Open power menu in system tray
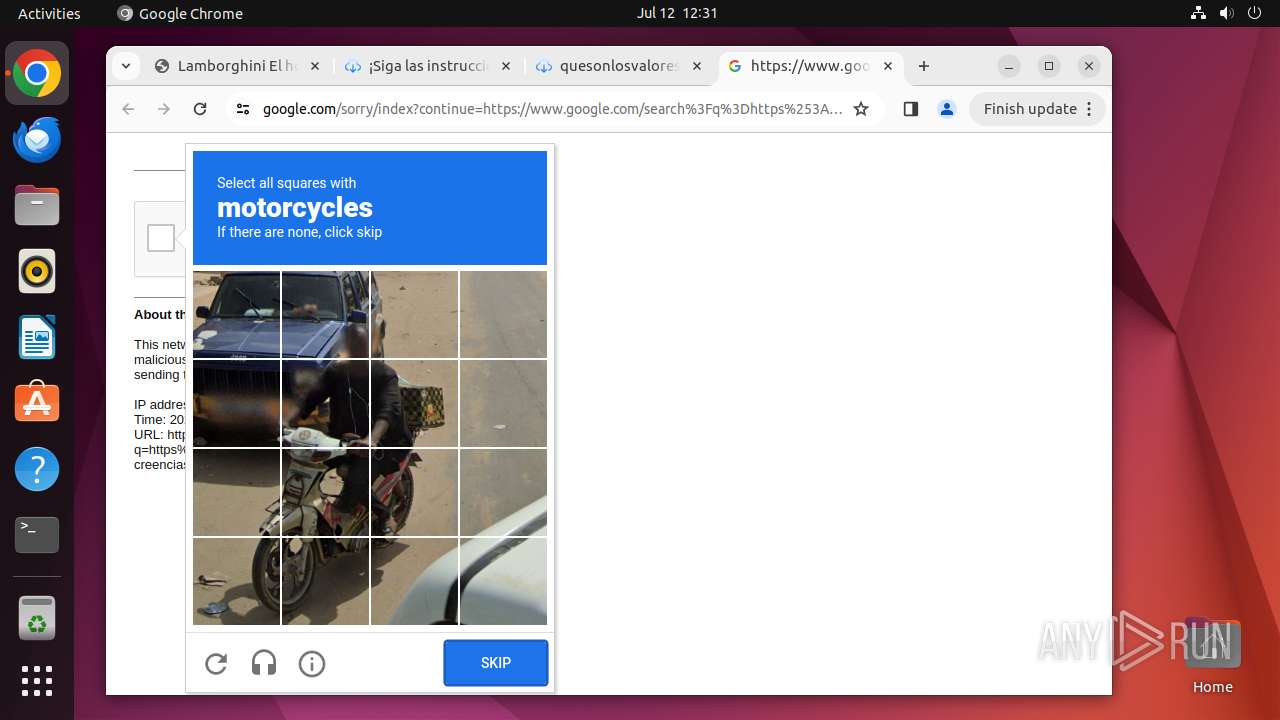The image size is (1280, 720). tap(1255, 13)
